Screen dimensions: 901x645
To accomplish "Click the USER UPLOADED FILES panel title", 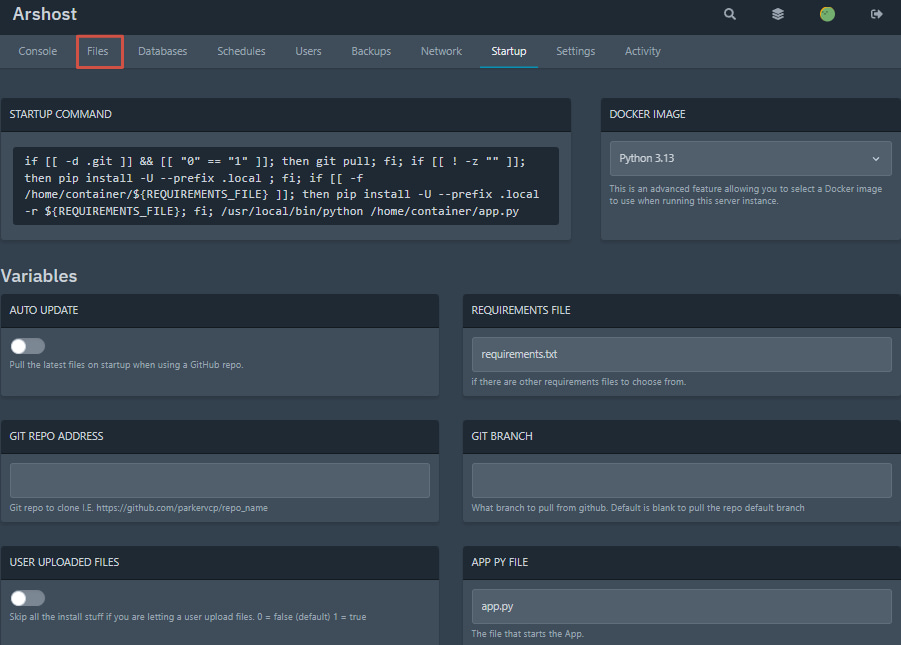I will [x=64, y=562].
